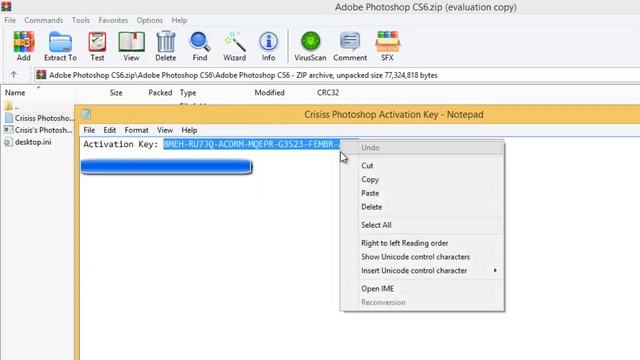The image size is (640, 360).
Task: Open WinRAR Options menu
Action: [150, 20]
